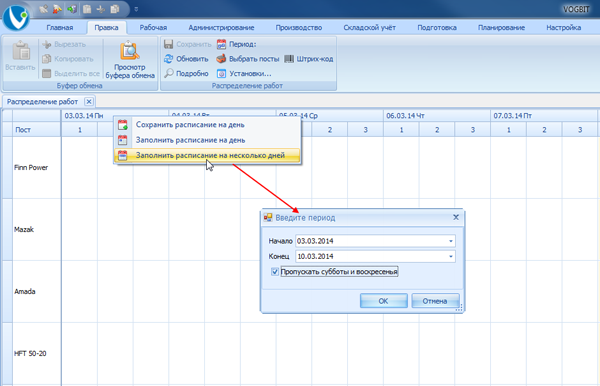Click the Копировать icon in ribbon
Screen dimensions: 600x386
[47, 59]
